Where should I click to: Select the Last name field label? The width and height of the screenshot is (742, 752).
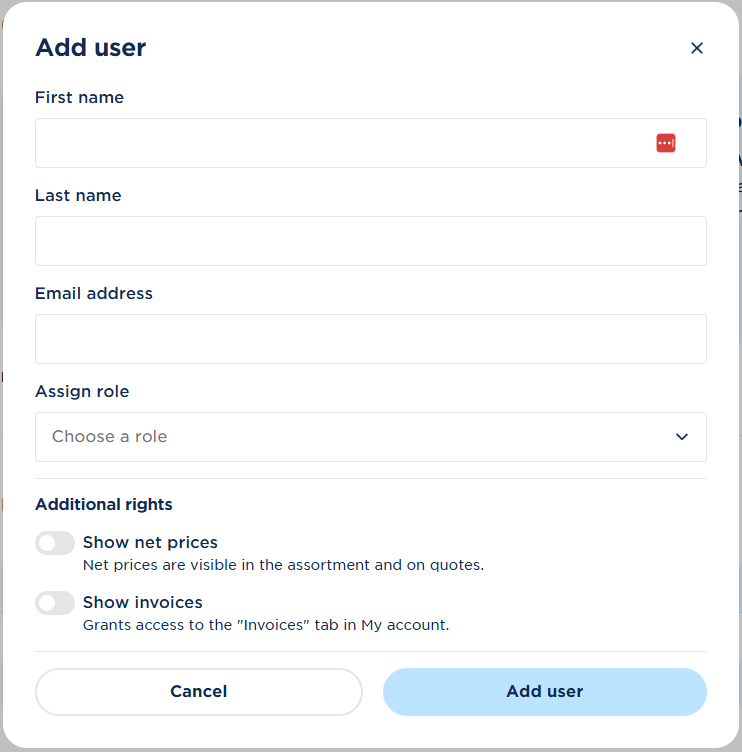click(x=78, y=195)
